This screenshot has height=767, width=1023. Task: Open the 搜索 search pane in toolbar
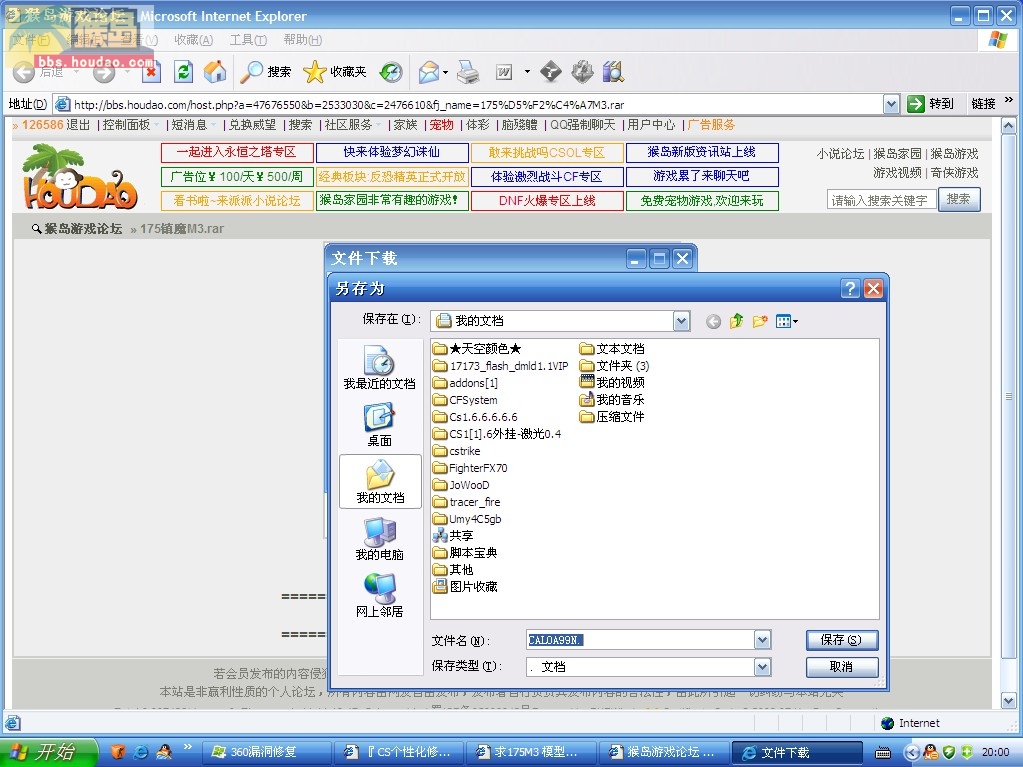pos(266,72)
